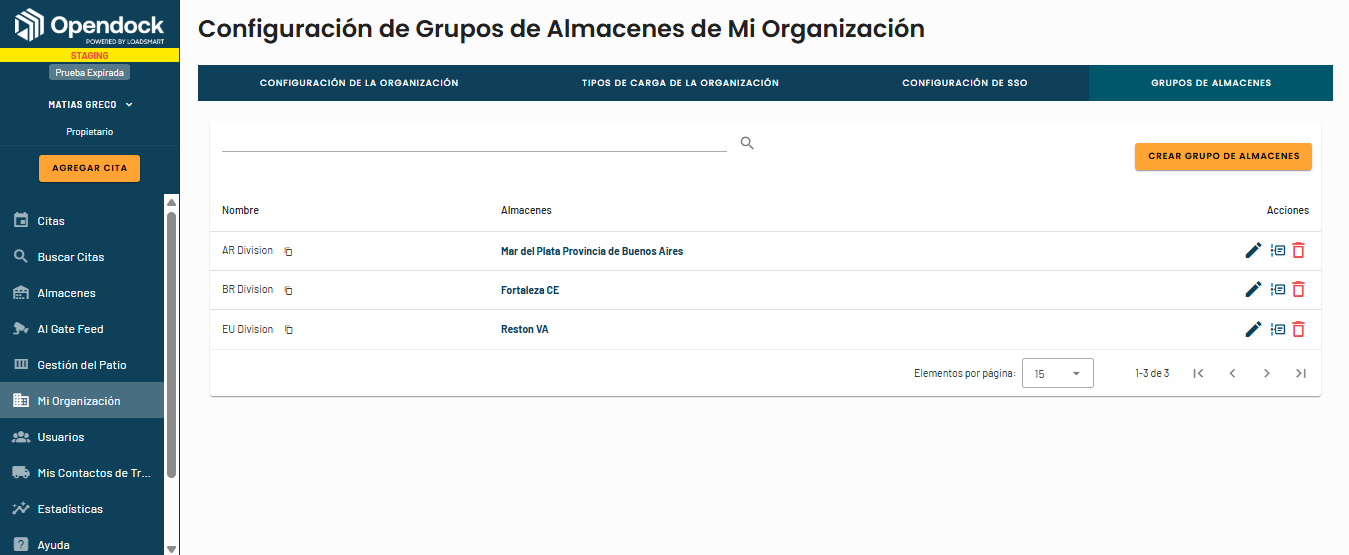The image size is (1349, 555).
Task: Click the AR Division name text
Action: coord(247,250)
